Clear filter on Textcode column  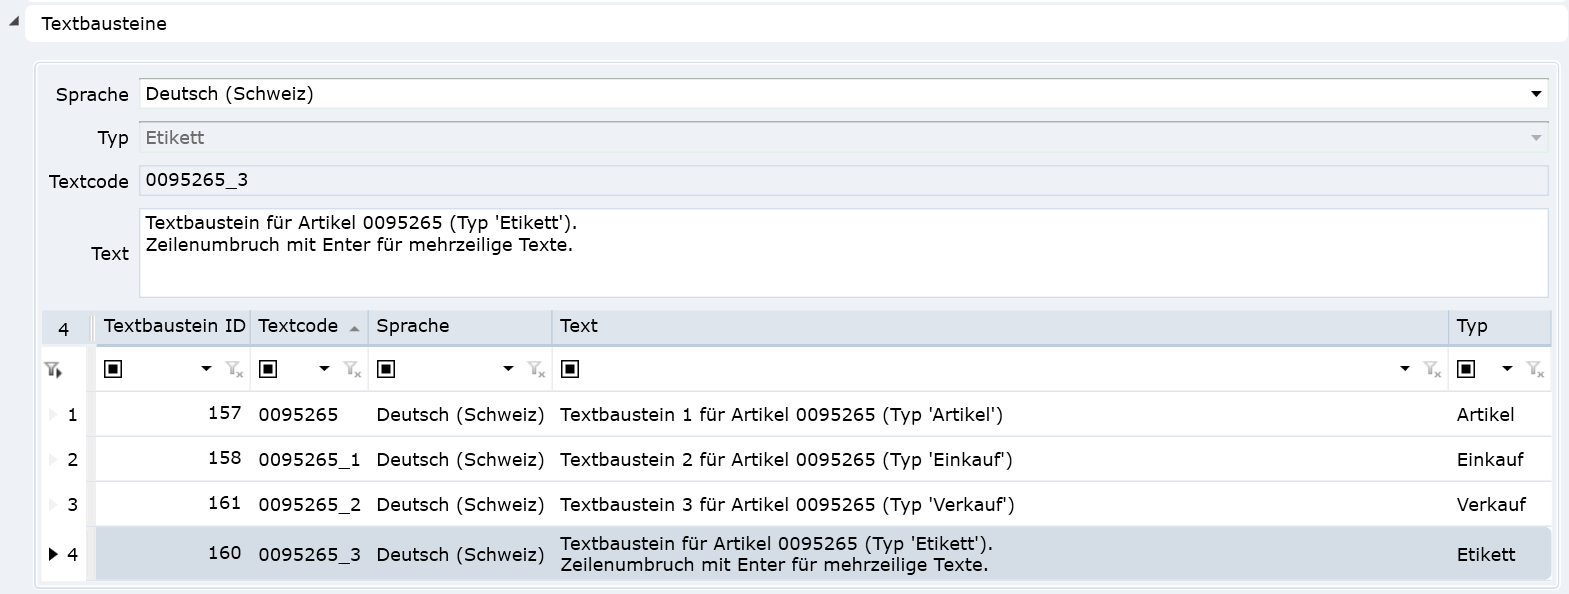(352, 370)
